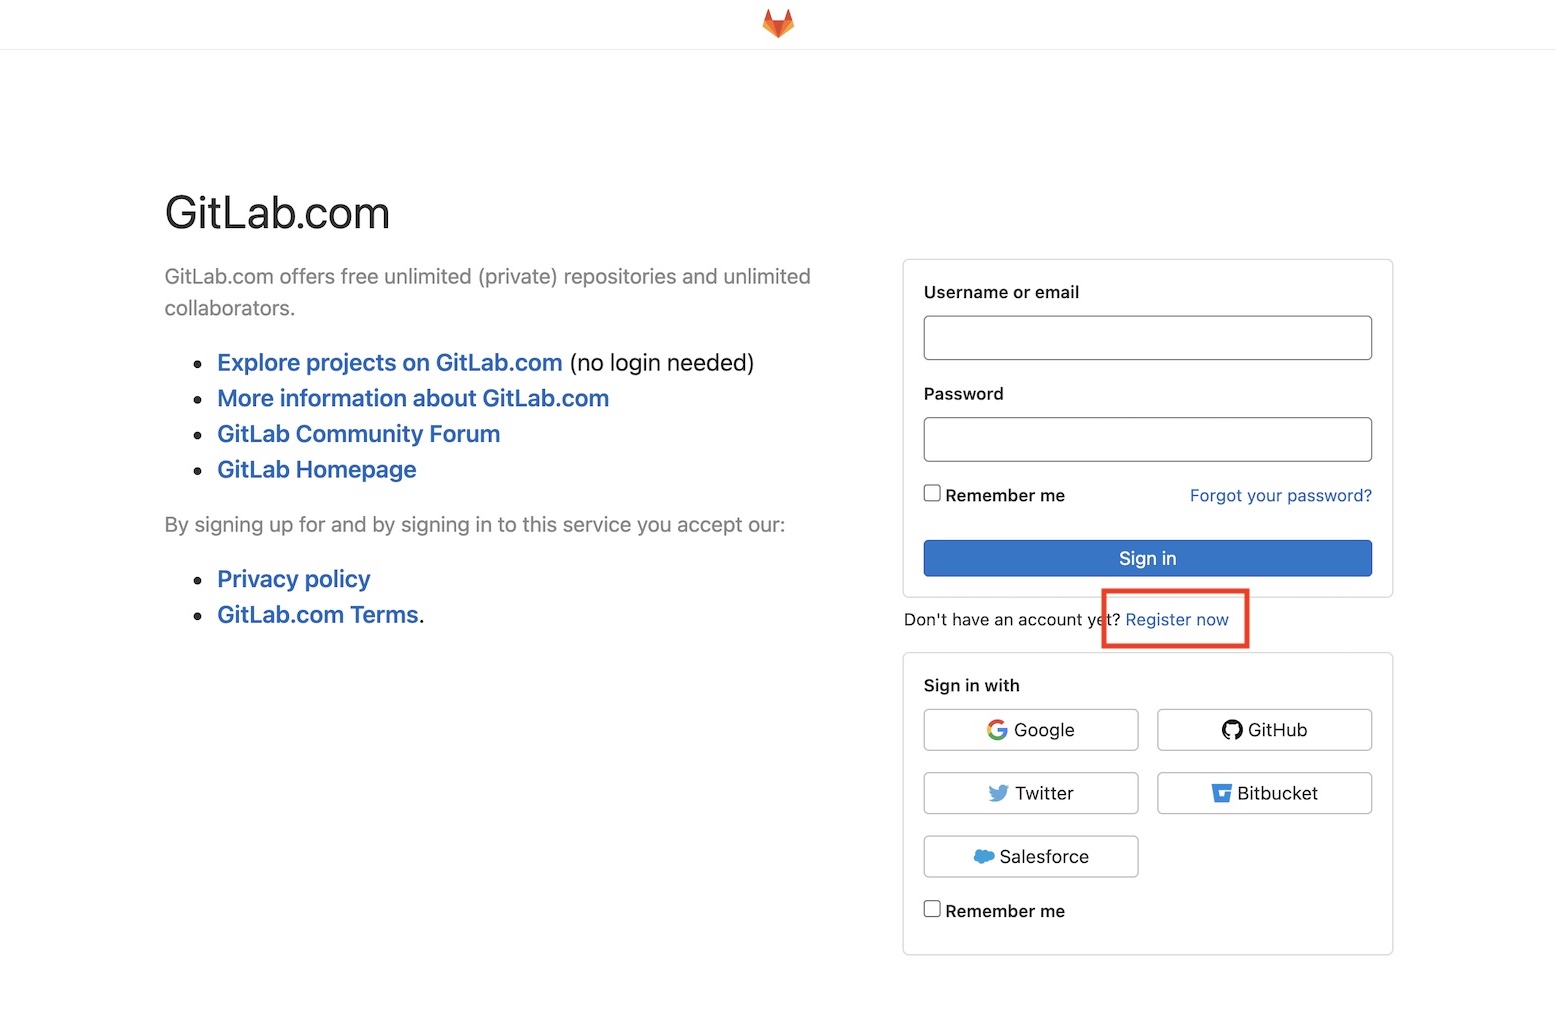The width and height of the screenshot is (1556, 1013).
Task: Click the blue Sign in button
Action: (1147, 558)
